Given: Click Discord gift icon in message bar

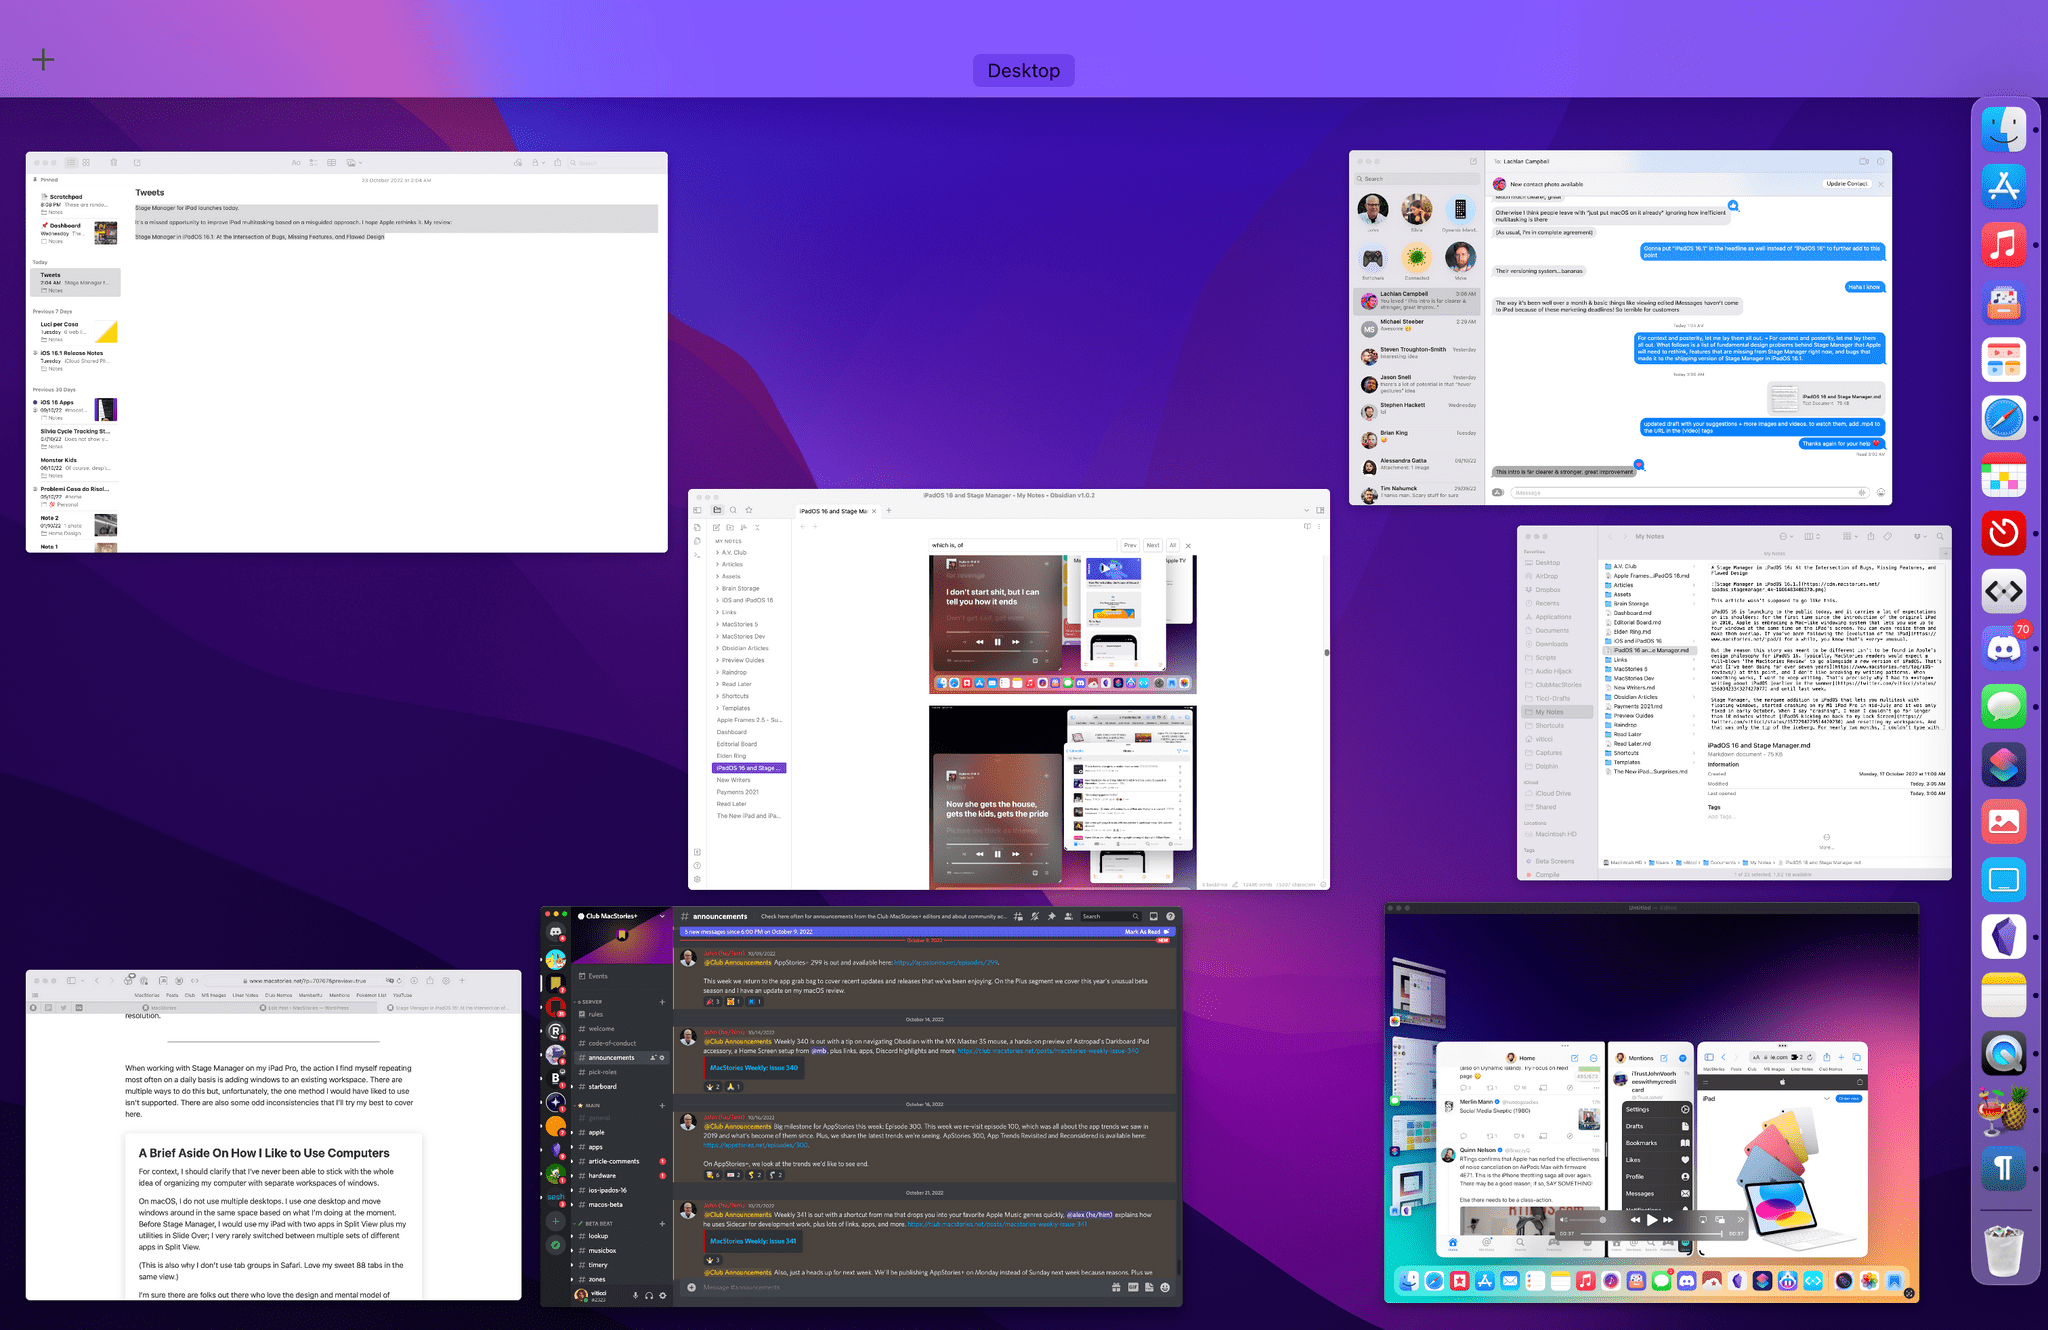Looking at the screenshot, I should (1116, 1287).
